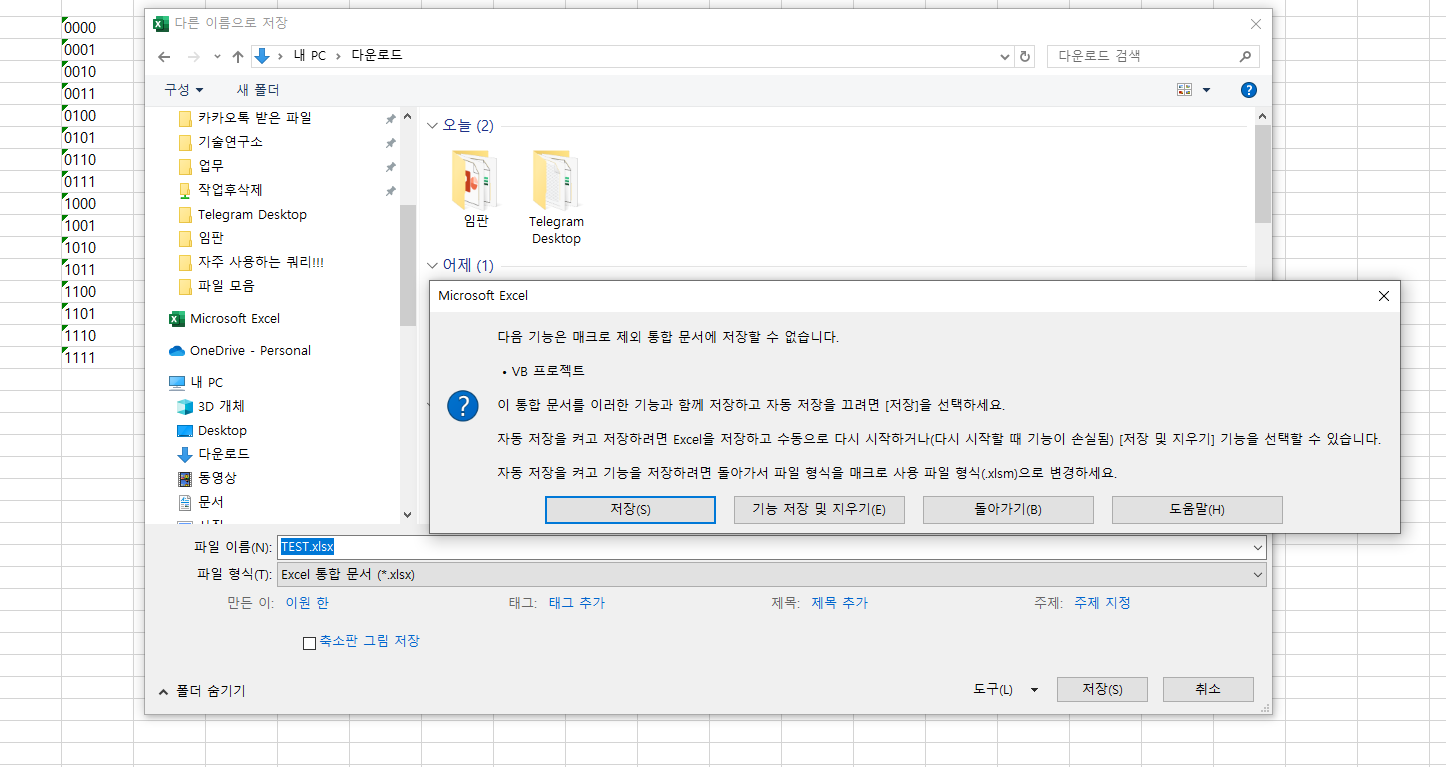Click the blue download arrow address icon
This screenshot has height=767, width=1446.
point(262,56)
